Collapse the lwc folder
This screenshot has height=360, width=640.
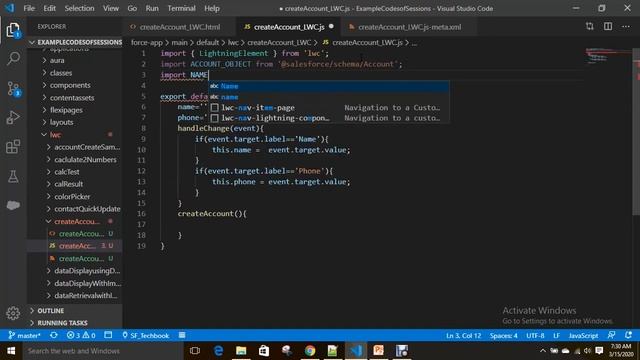[x=56, y=135]
